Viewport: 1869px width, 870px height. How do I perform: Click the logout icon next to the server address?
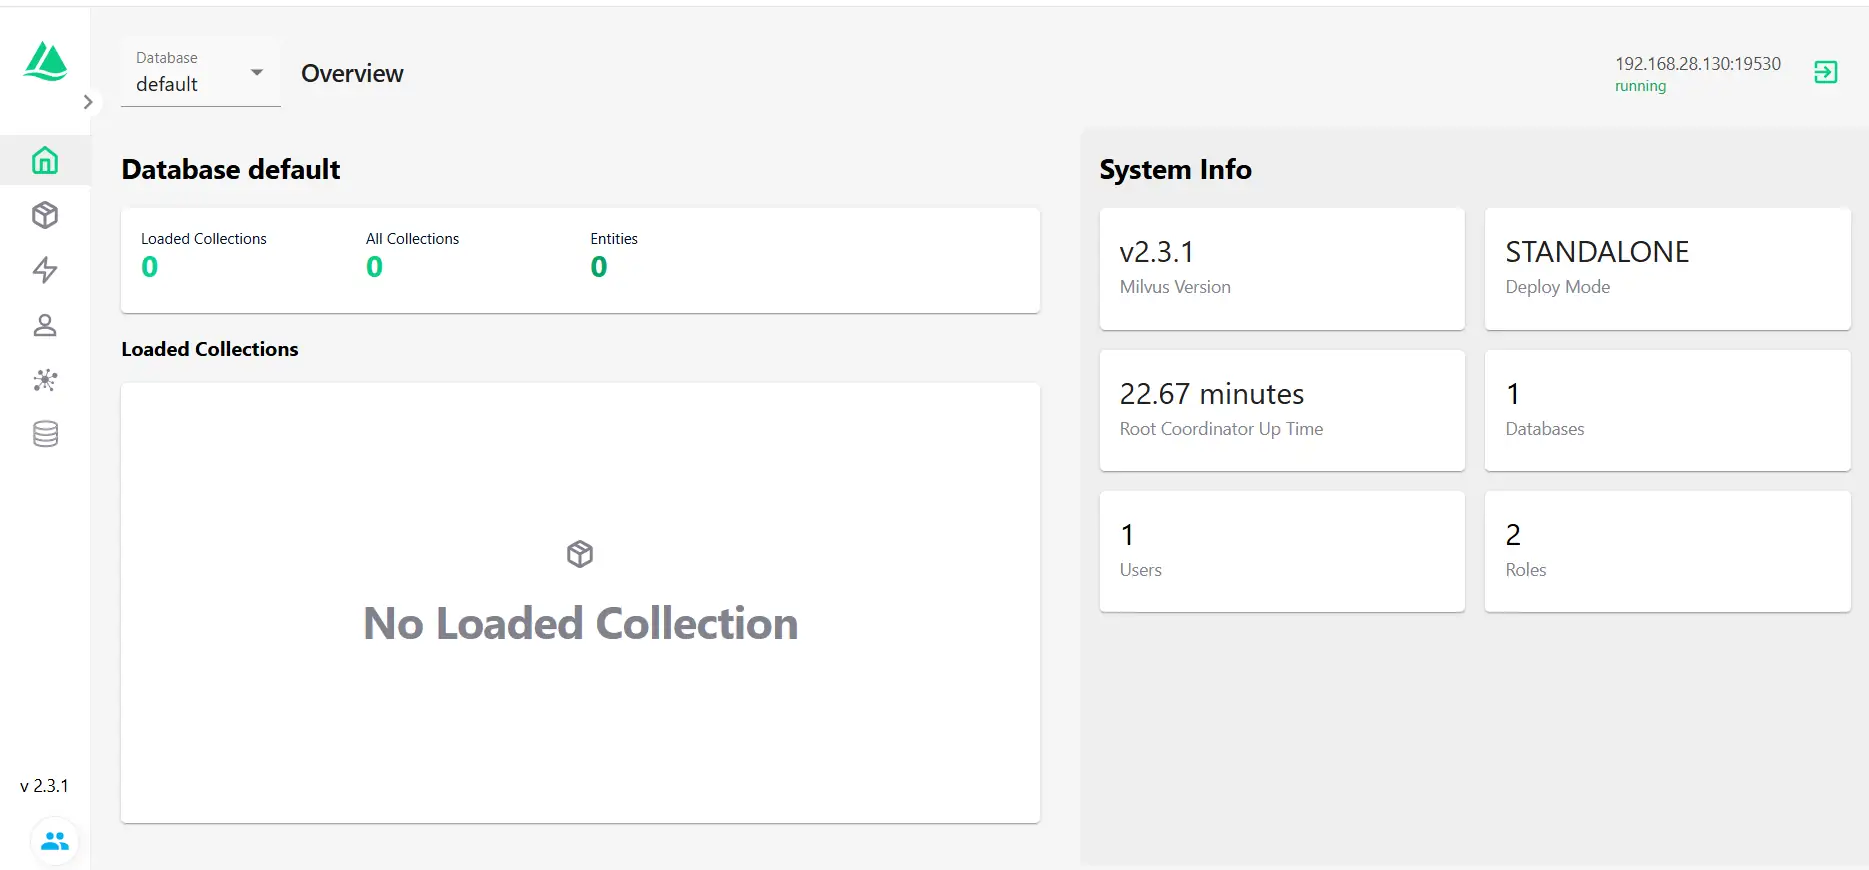[1825, 72]
